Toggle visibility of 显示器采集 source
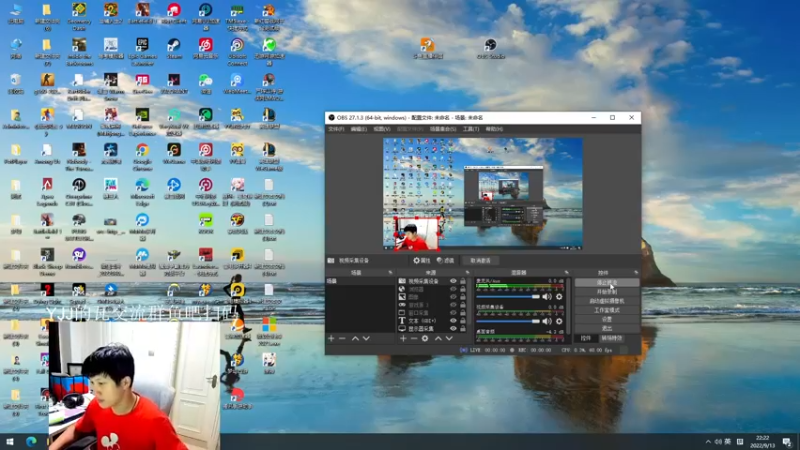This screenshot has width=800, height=450. pos(453,329)
